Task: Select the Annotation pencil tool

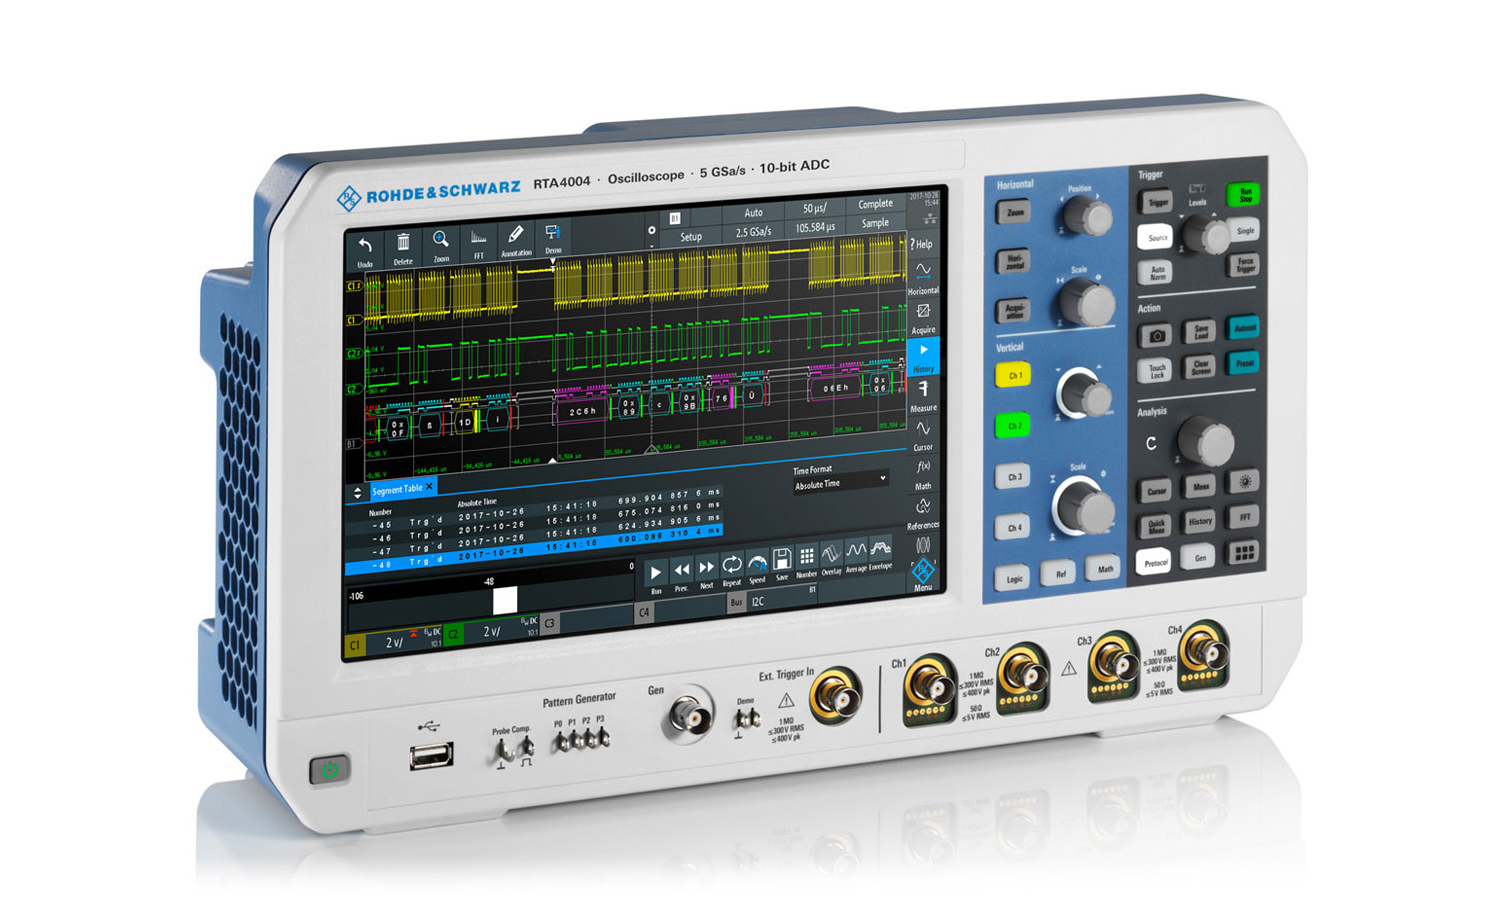Action: point(516,240)
